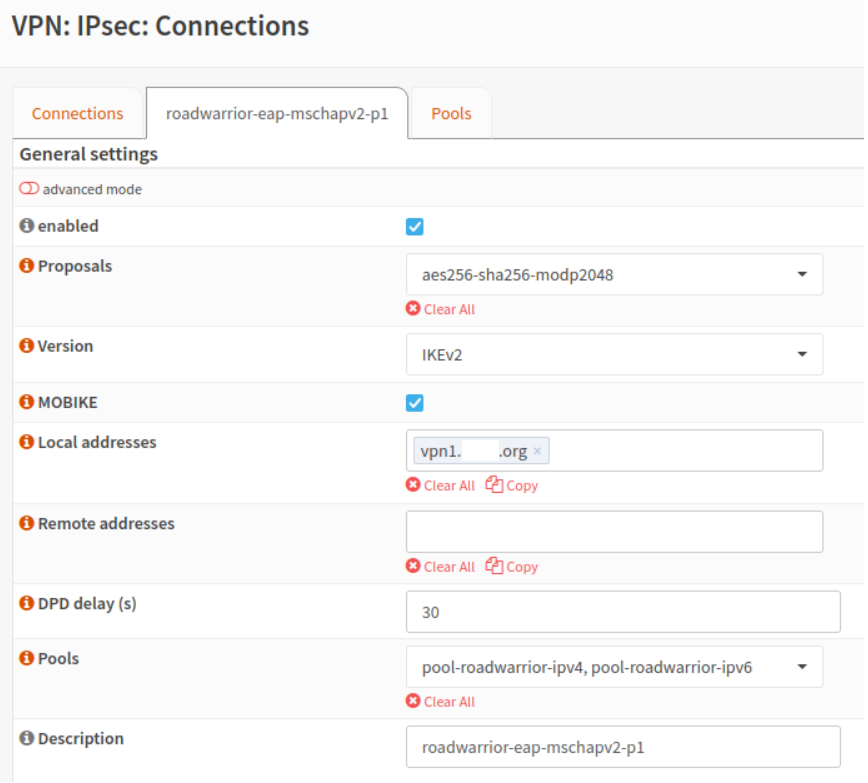Click the info icon beside Version
The image size is (868, 783).
click(26, 345)
